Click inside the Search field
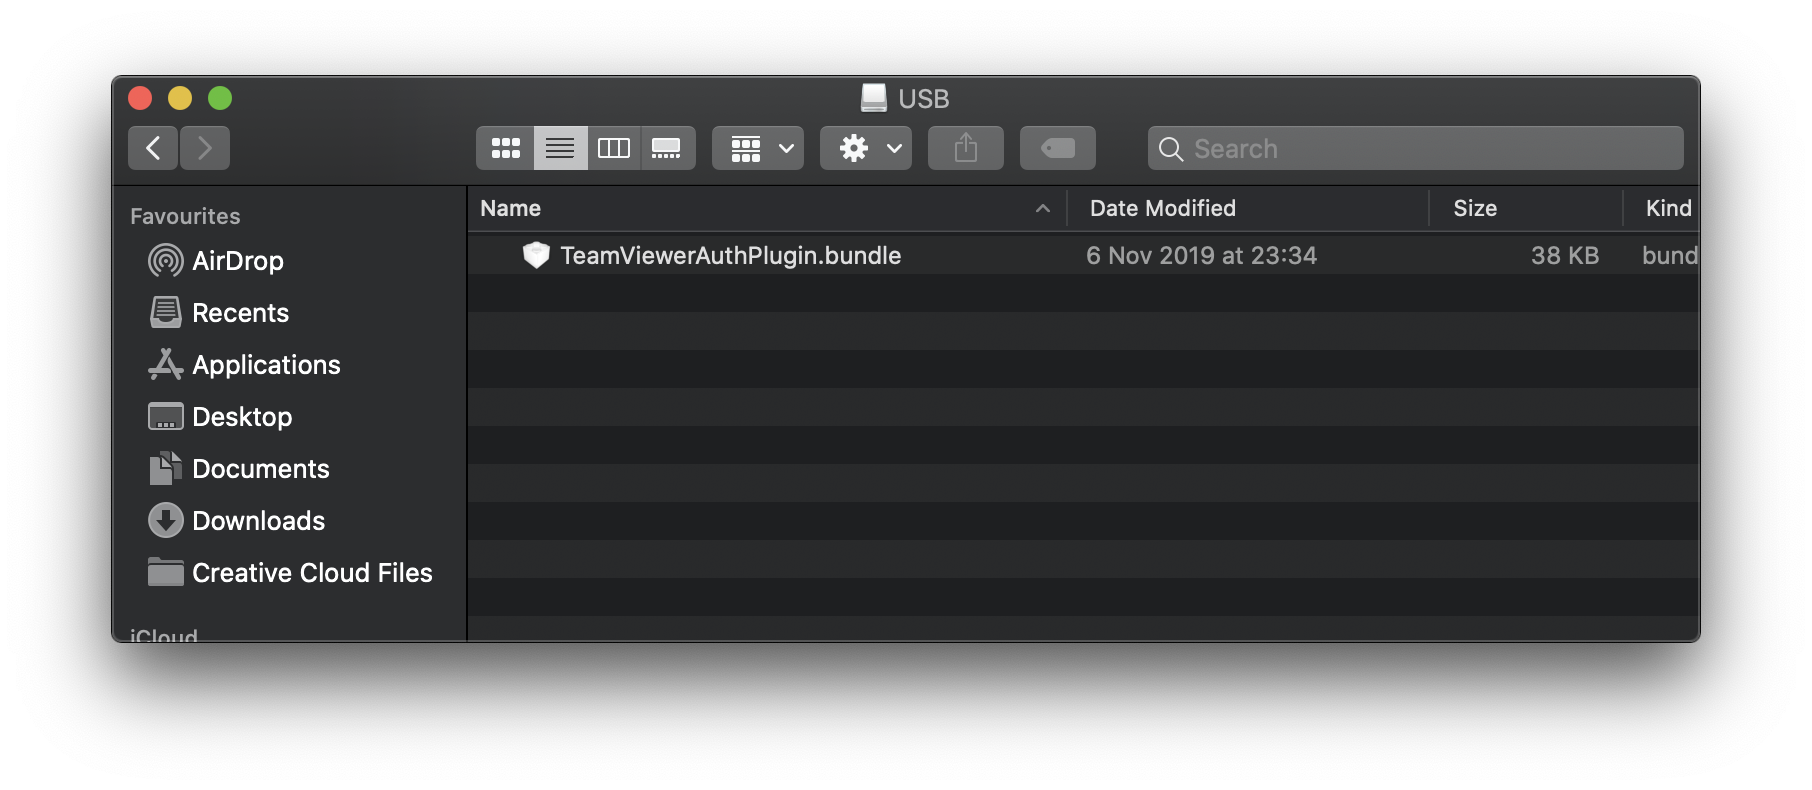This screenshot has height=790, width=1812. pos(1413,147)
